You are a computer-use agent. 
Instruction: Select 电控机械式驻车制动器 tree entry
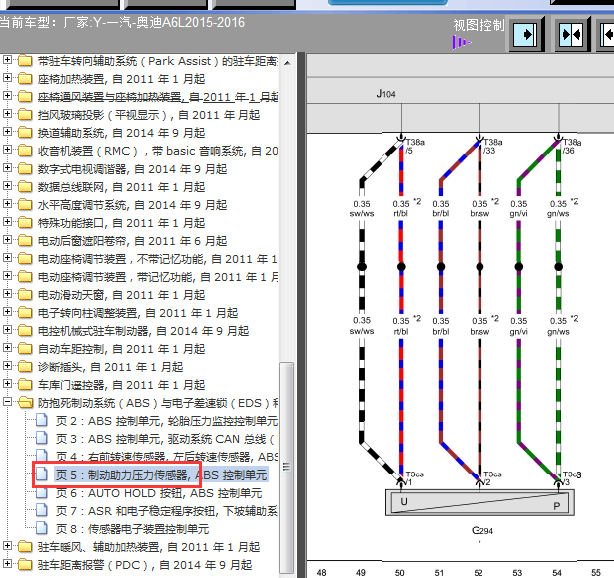pyautogui.click(x=143, y=331)
